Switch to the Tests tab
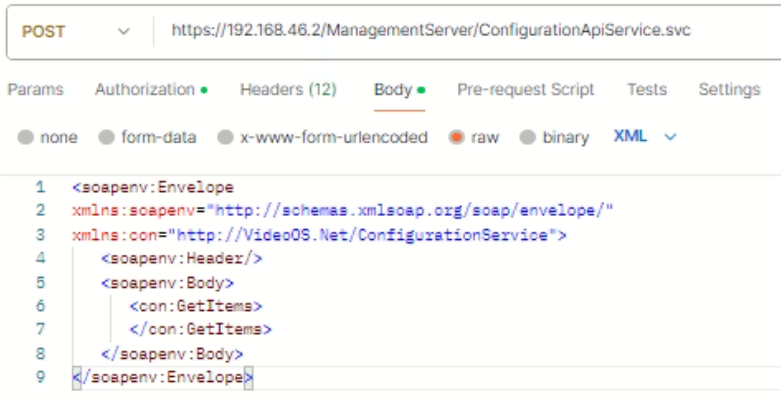781x400 pixels. click(x=646, y=90)
